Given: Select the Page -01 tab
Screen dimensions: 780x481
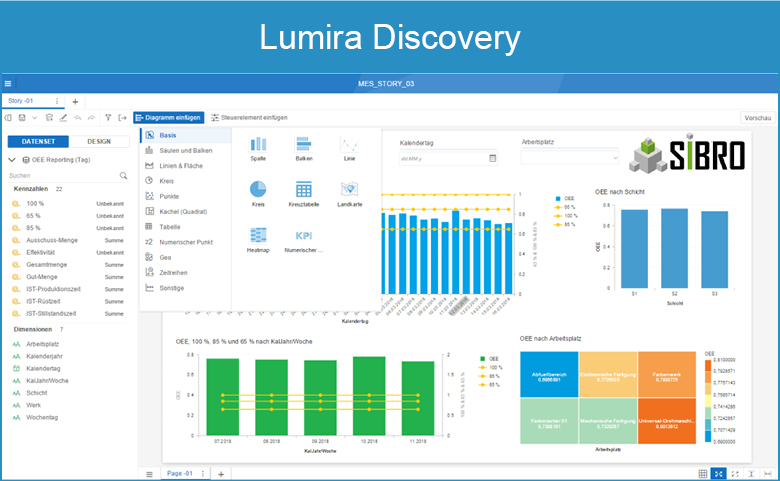Looking at the screenshot, I should click(180, 474).
